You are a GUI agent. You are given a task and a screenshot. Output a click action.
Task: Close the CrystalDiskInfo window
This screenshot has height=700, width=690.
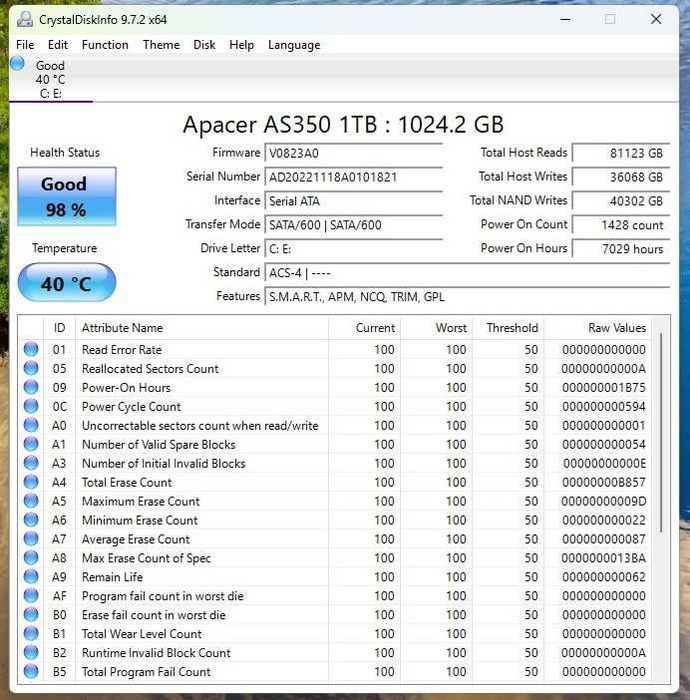pos(656,19)
